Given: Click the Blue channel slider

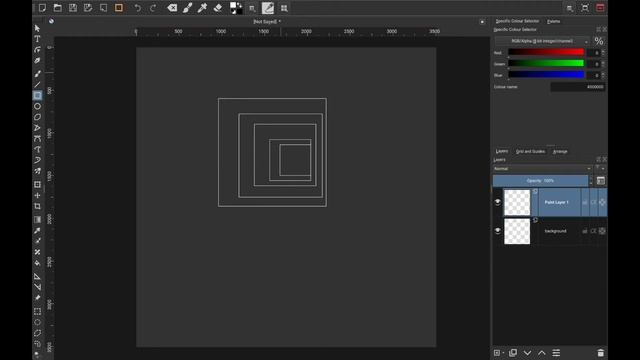Looking at the screenshot, I should point(546,75).
